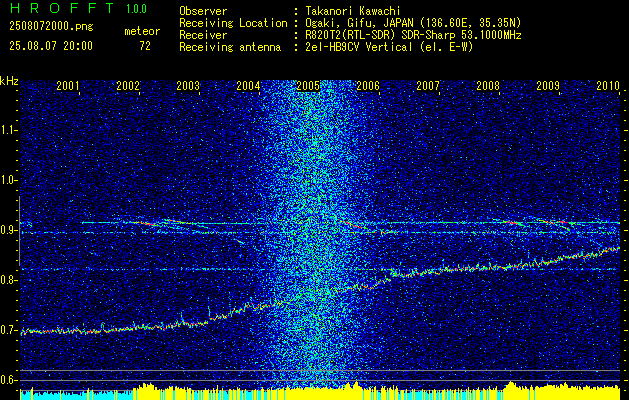Click the 1.0 kHz frequency label
Screen dimensions: 629x400
pyautogui.click(x=8, y=180)
